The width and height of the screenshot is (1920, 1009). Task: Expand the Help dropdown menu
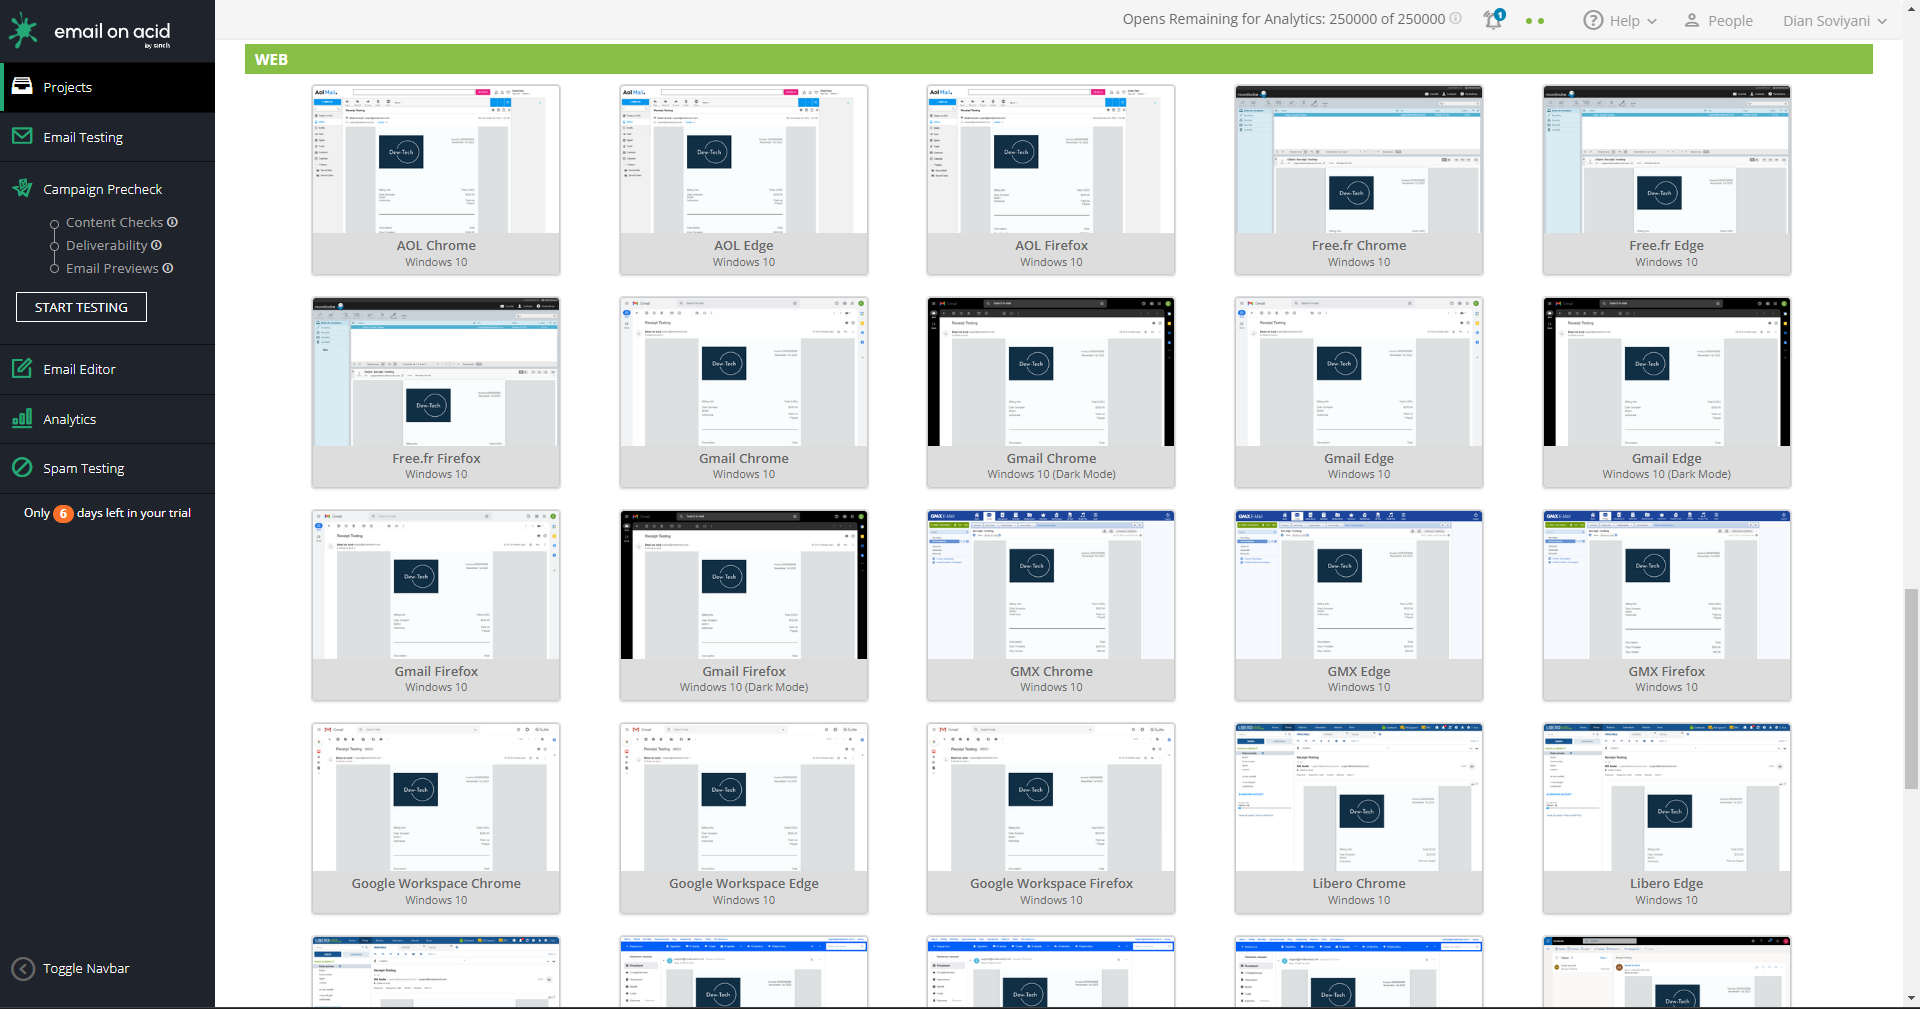tap(1620, 20)
